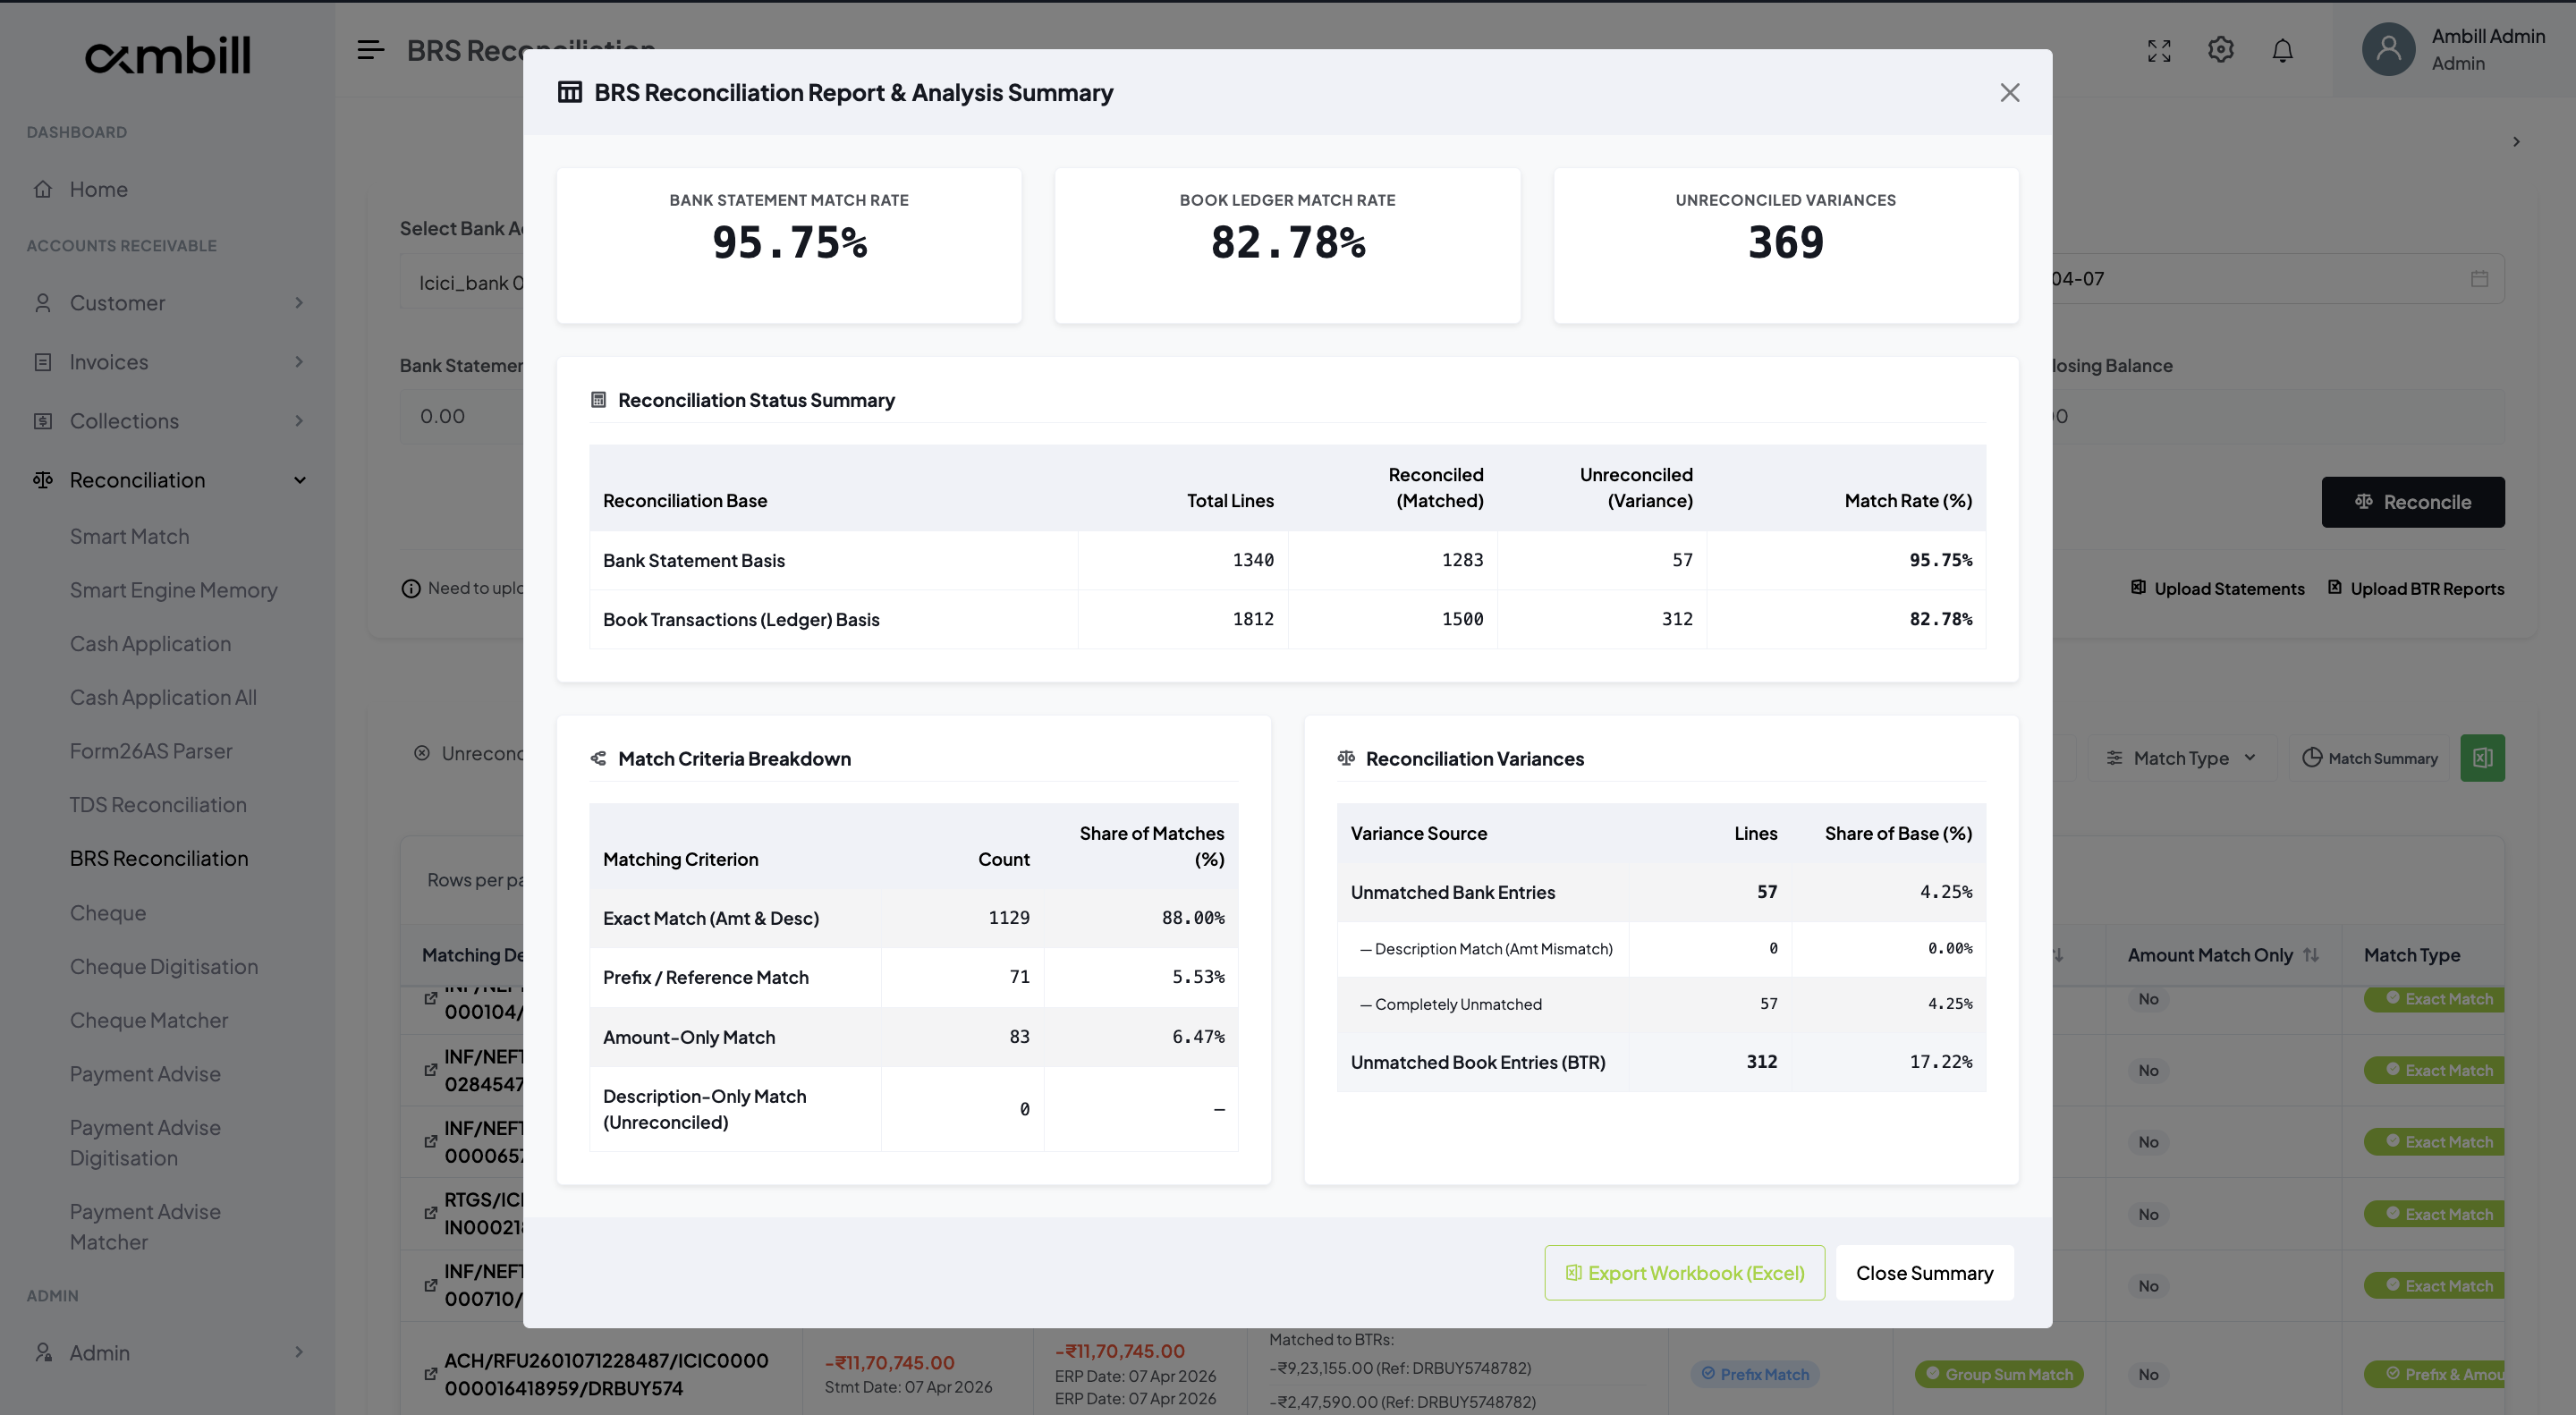Click Amount-Only Match row
This screenshot has width=2576, height=1415.
913,1036
